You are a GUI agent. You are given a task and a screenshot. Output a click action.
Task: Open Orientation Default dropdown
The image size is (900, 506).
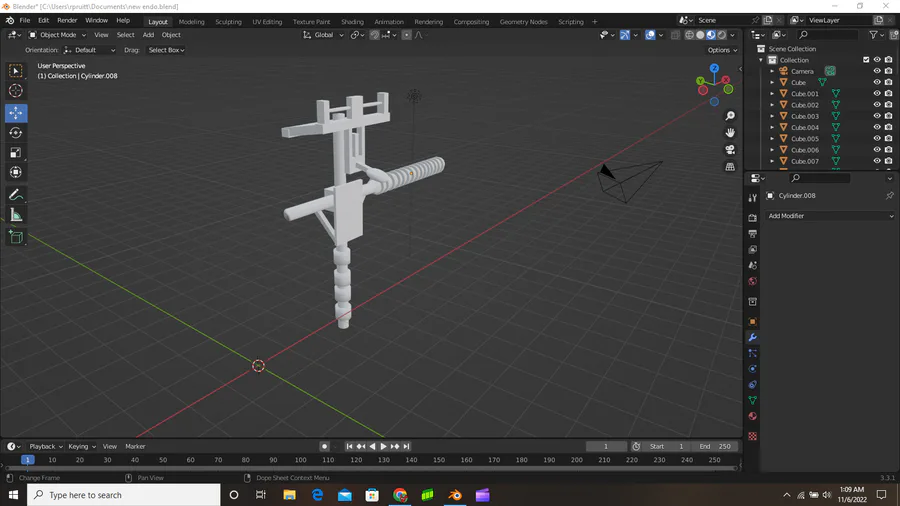tap(90, 50)
